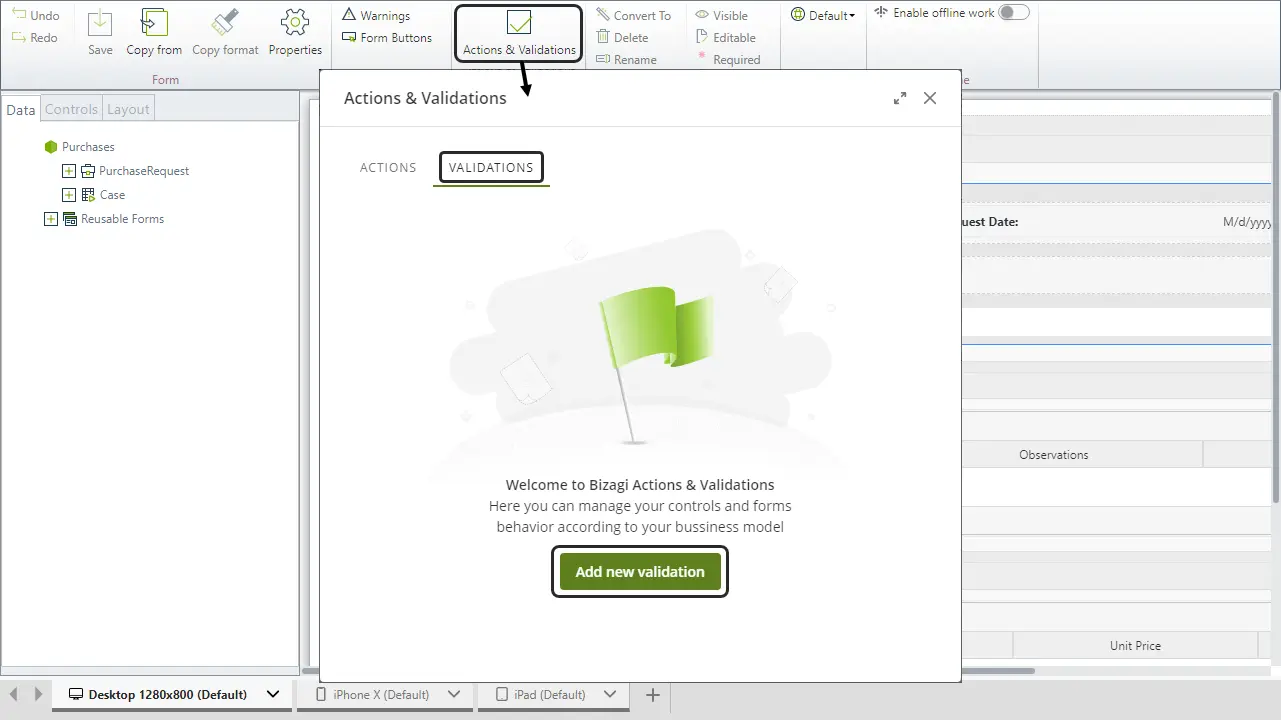Open iPhone X device dropdown arrow
Image resolution: width=1281 pixels, height=720 pixels.
coord(454,694)
